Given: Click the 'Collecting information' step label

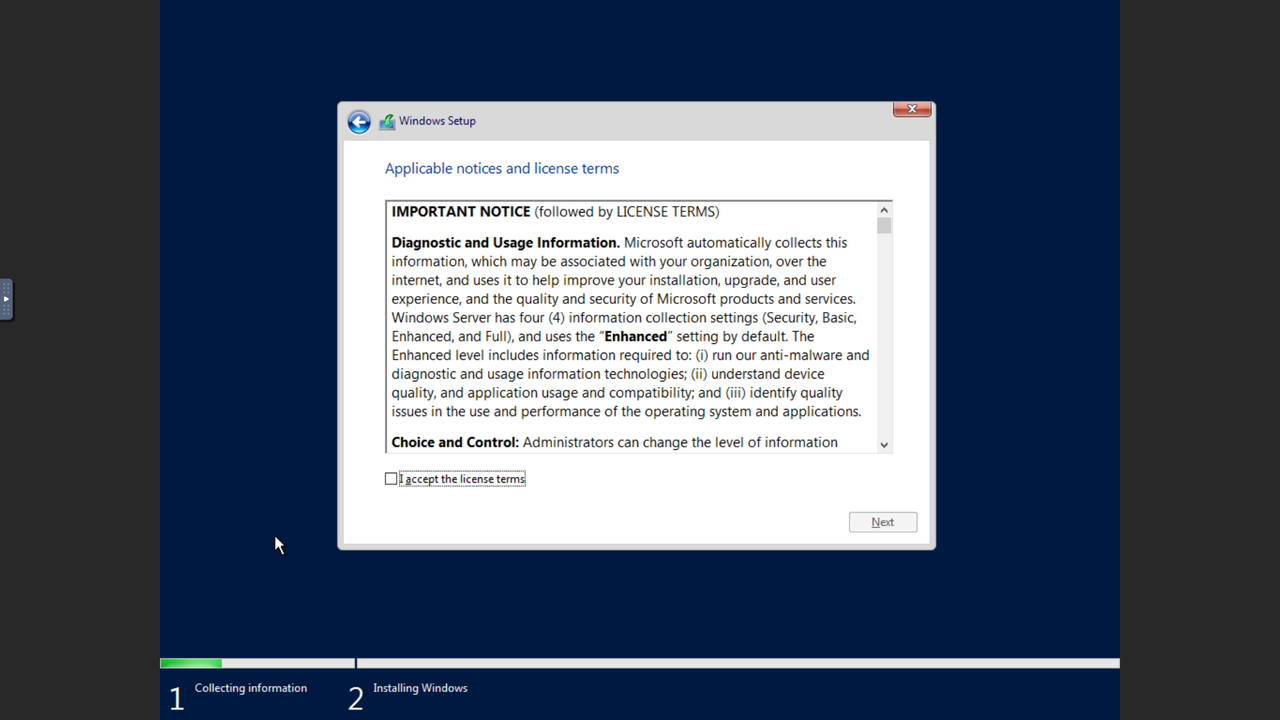Looking at the screenshot, I should click(251, 688).
